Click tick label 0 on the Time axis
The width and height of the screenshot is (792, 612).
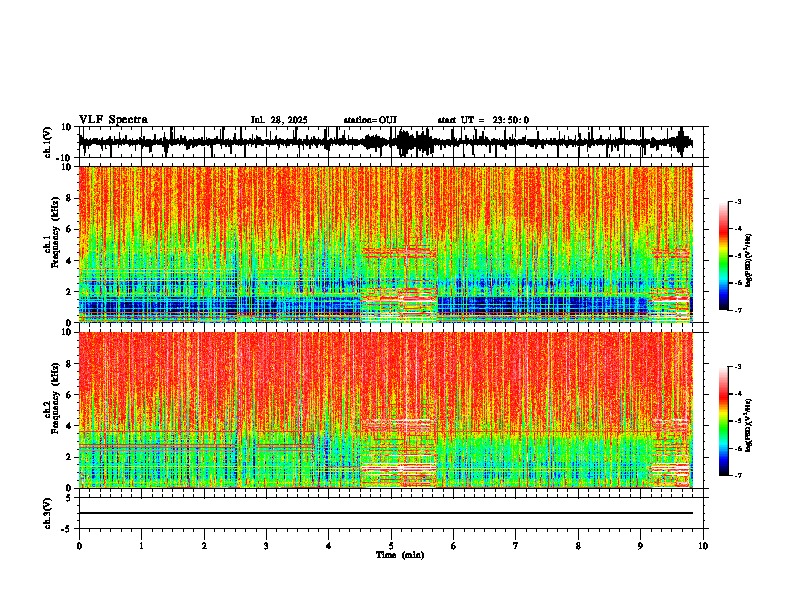(79, 546)
